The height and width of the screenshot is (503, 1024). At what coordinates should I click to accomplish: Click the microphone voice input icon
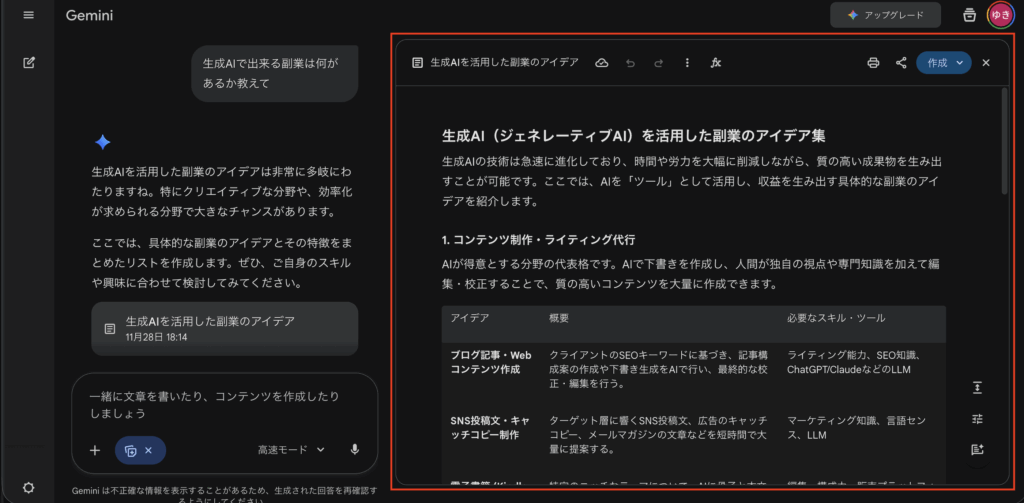pos(354,450)
